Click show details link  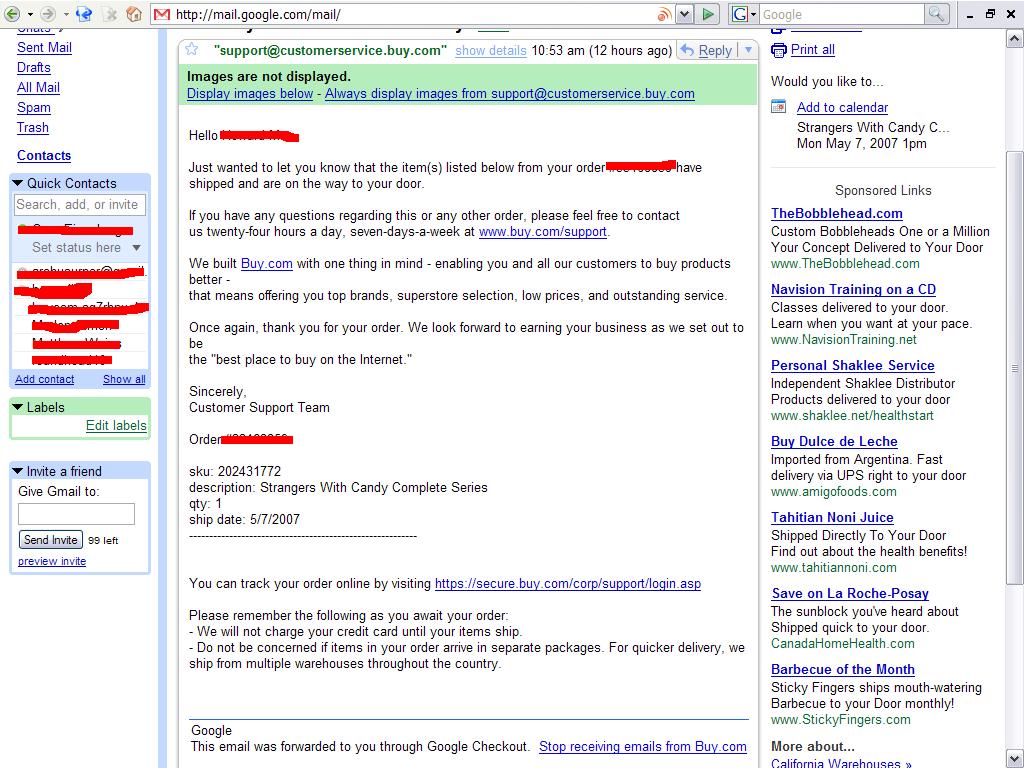point(490,50)
